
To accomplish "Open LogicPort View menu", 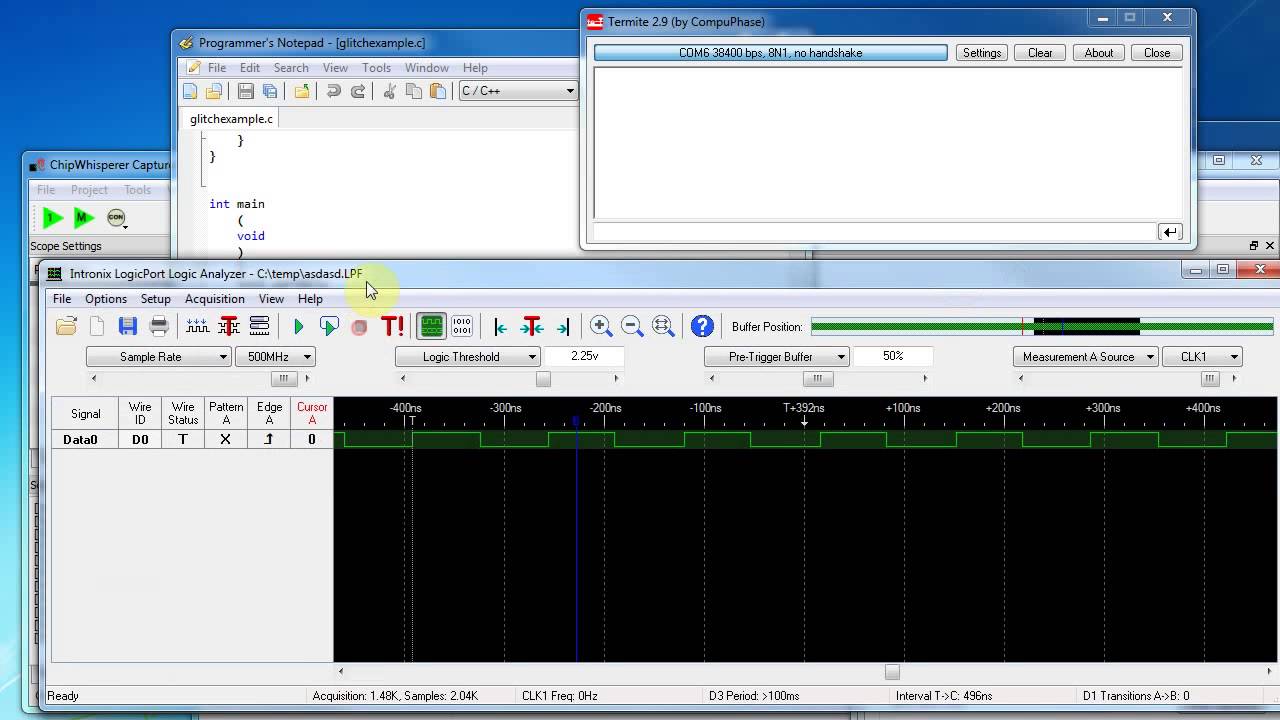I will pyautogui.click(x=271, y=299).
